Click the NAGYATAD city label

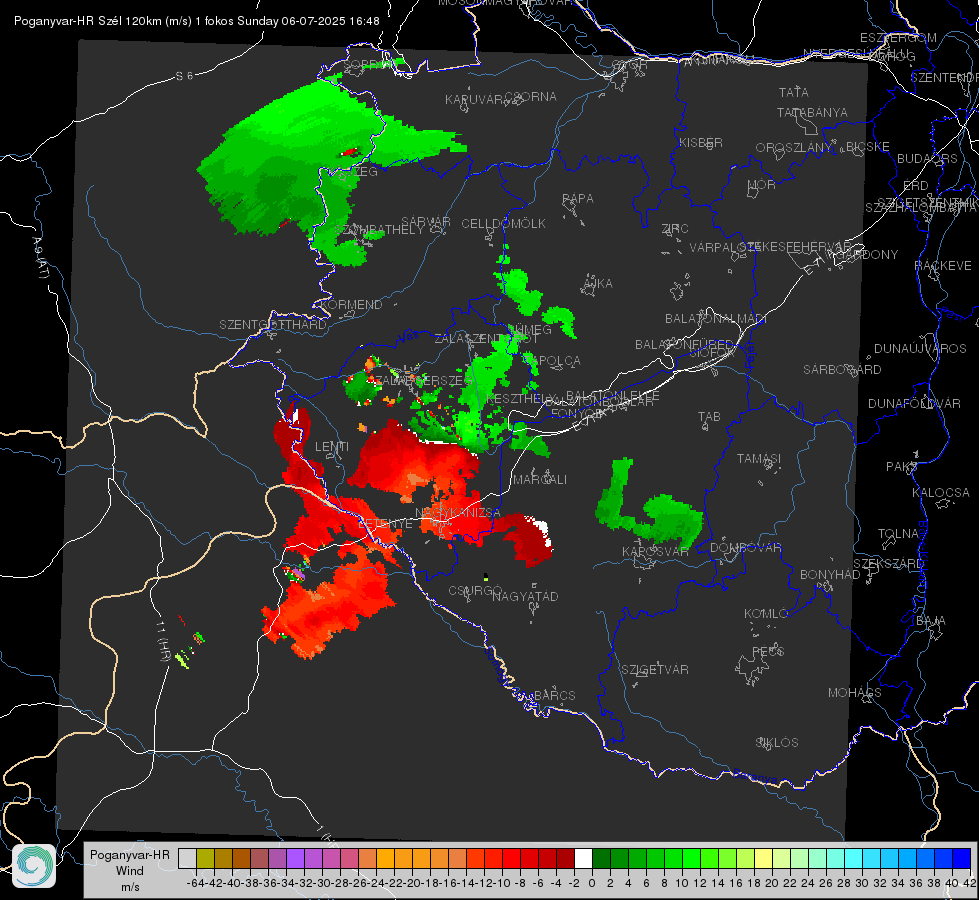[525, 596]
